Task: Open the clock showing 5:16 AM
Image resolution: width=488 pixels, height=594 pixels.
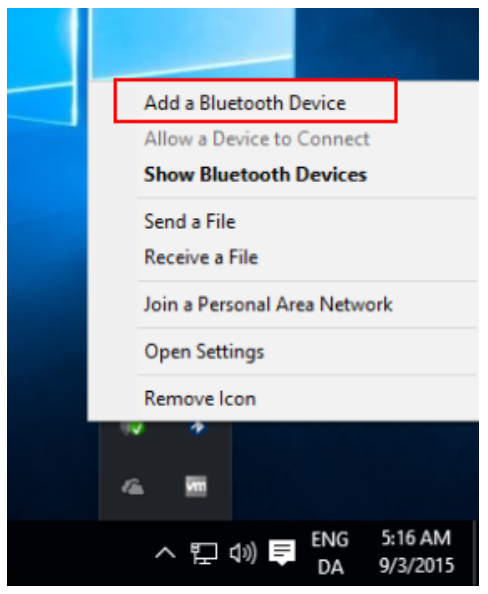Action: (x=416, y=552)
